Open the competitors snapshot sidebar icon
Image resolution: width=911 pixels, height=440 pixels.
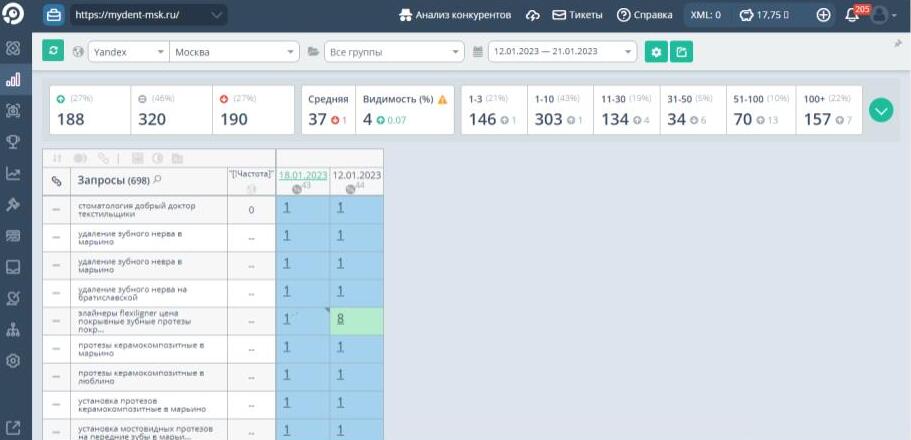point(13,110)
